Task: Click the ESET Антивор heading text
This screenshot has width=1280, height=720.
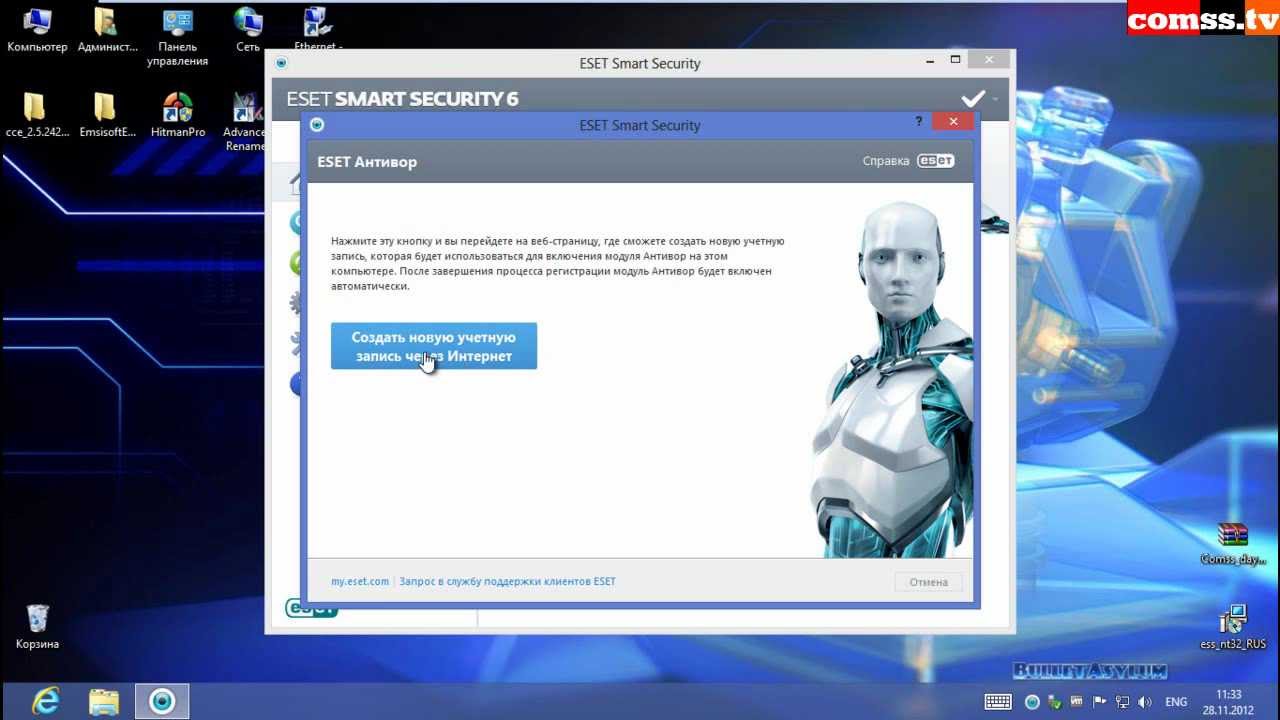Action: [x=367, y=161]
